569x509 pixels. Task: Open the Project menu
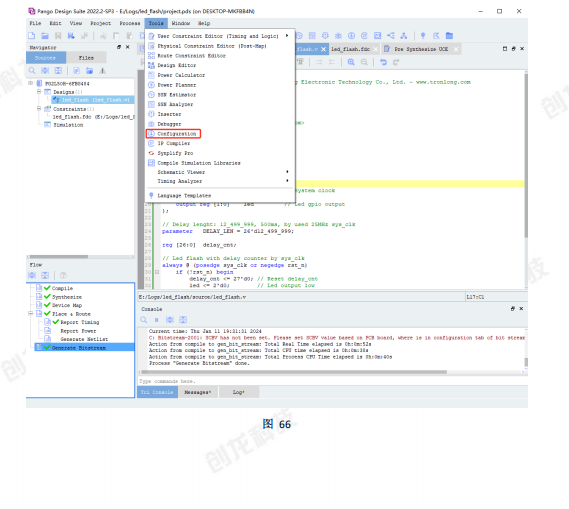point(101,23)
